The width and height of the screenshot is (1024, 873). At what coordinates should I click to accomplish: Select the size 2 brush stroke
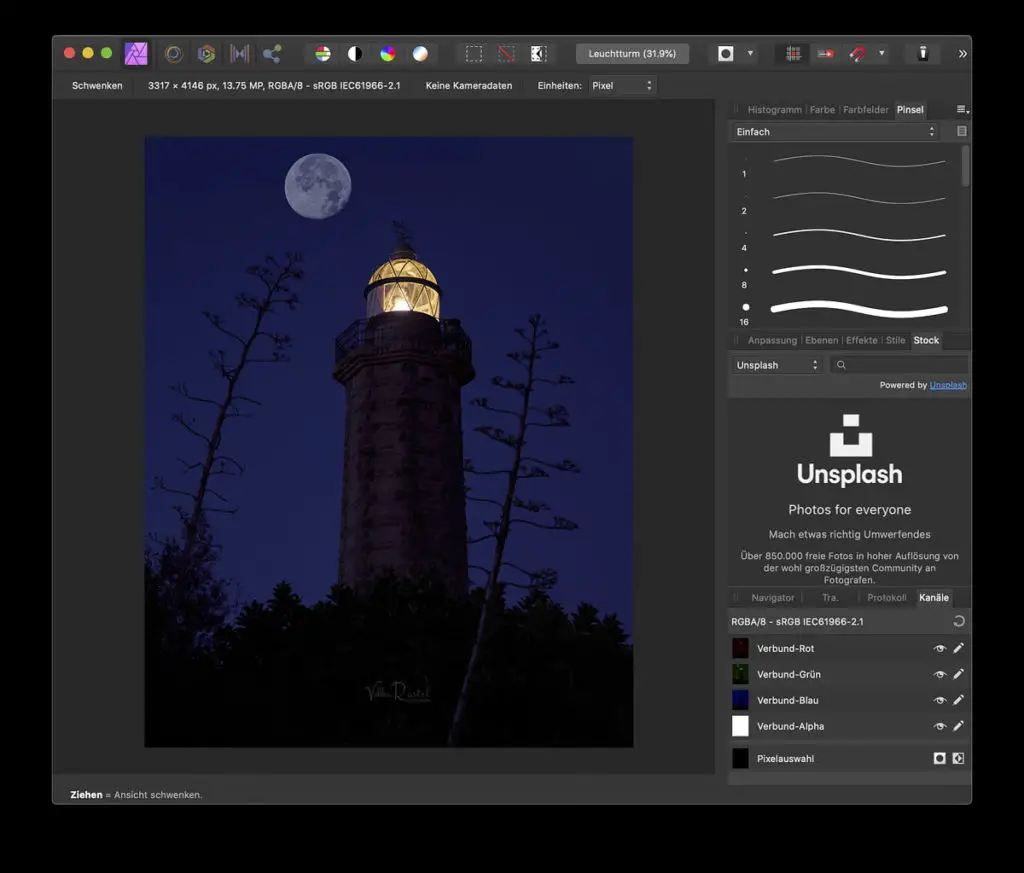click(859, 197)
